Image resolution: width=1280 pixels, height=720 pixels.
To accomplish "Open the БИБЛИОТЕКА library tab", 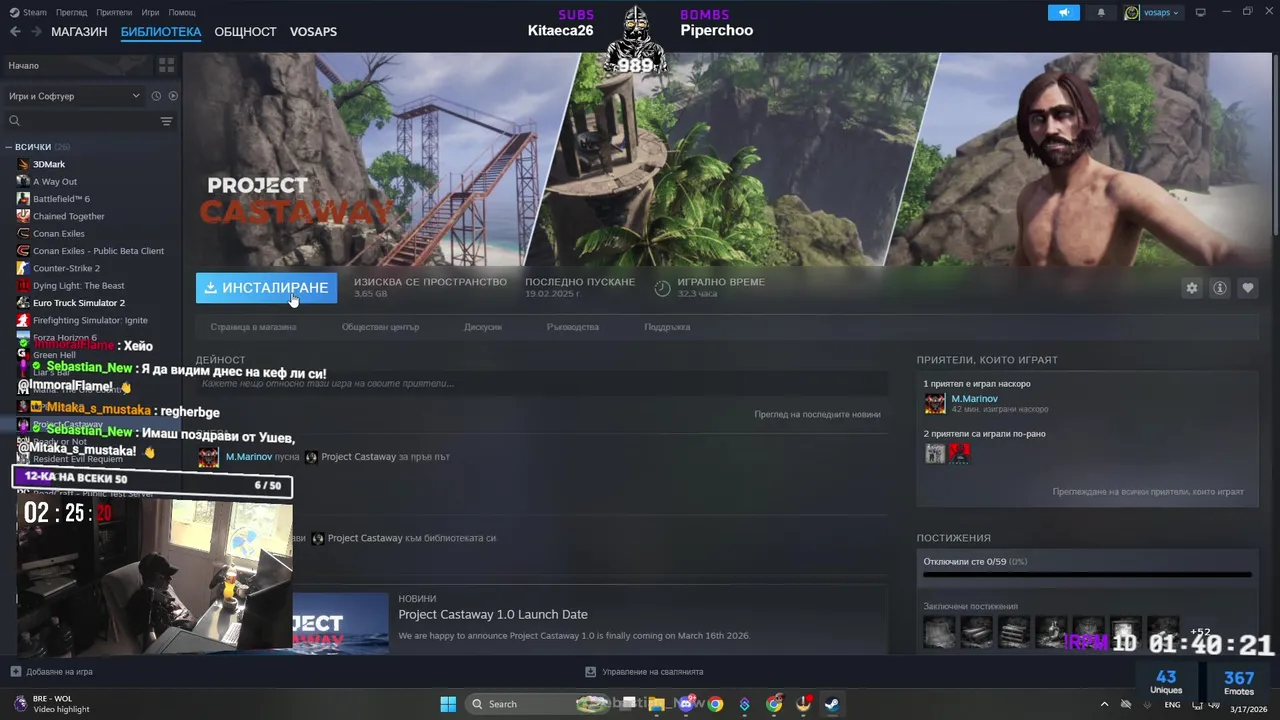I will click(161, 32).
